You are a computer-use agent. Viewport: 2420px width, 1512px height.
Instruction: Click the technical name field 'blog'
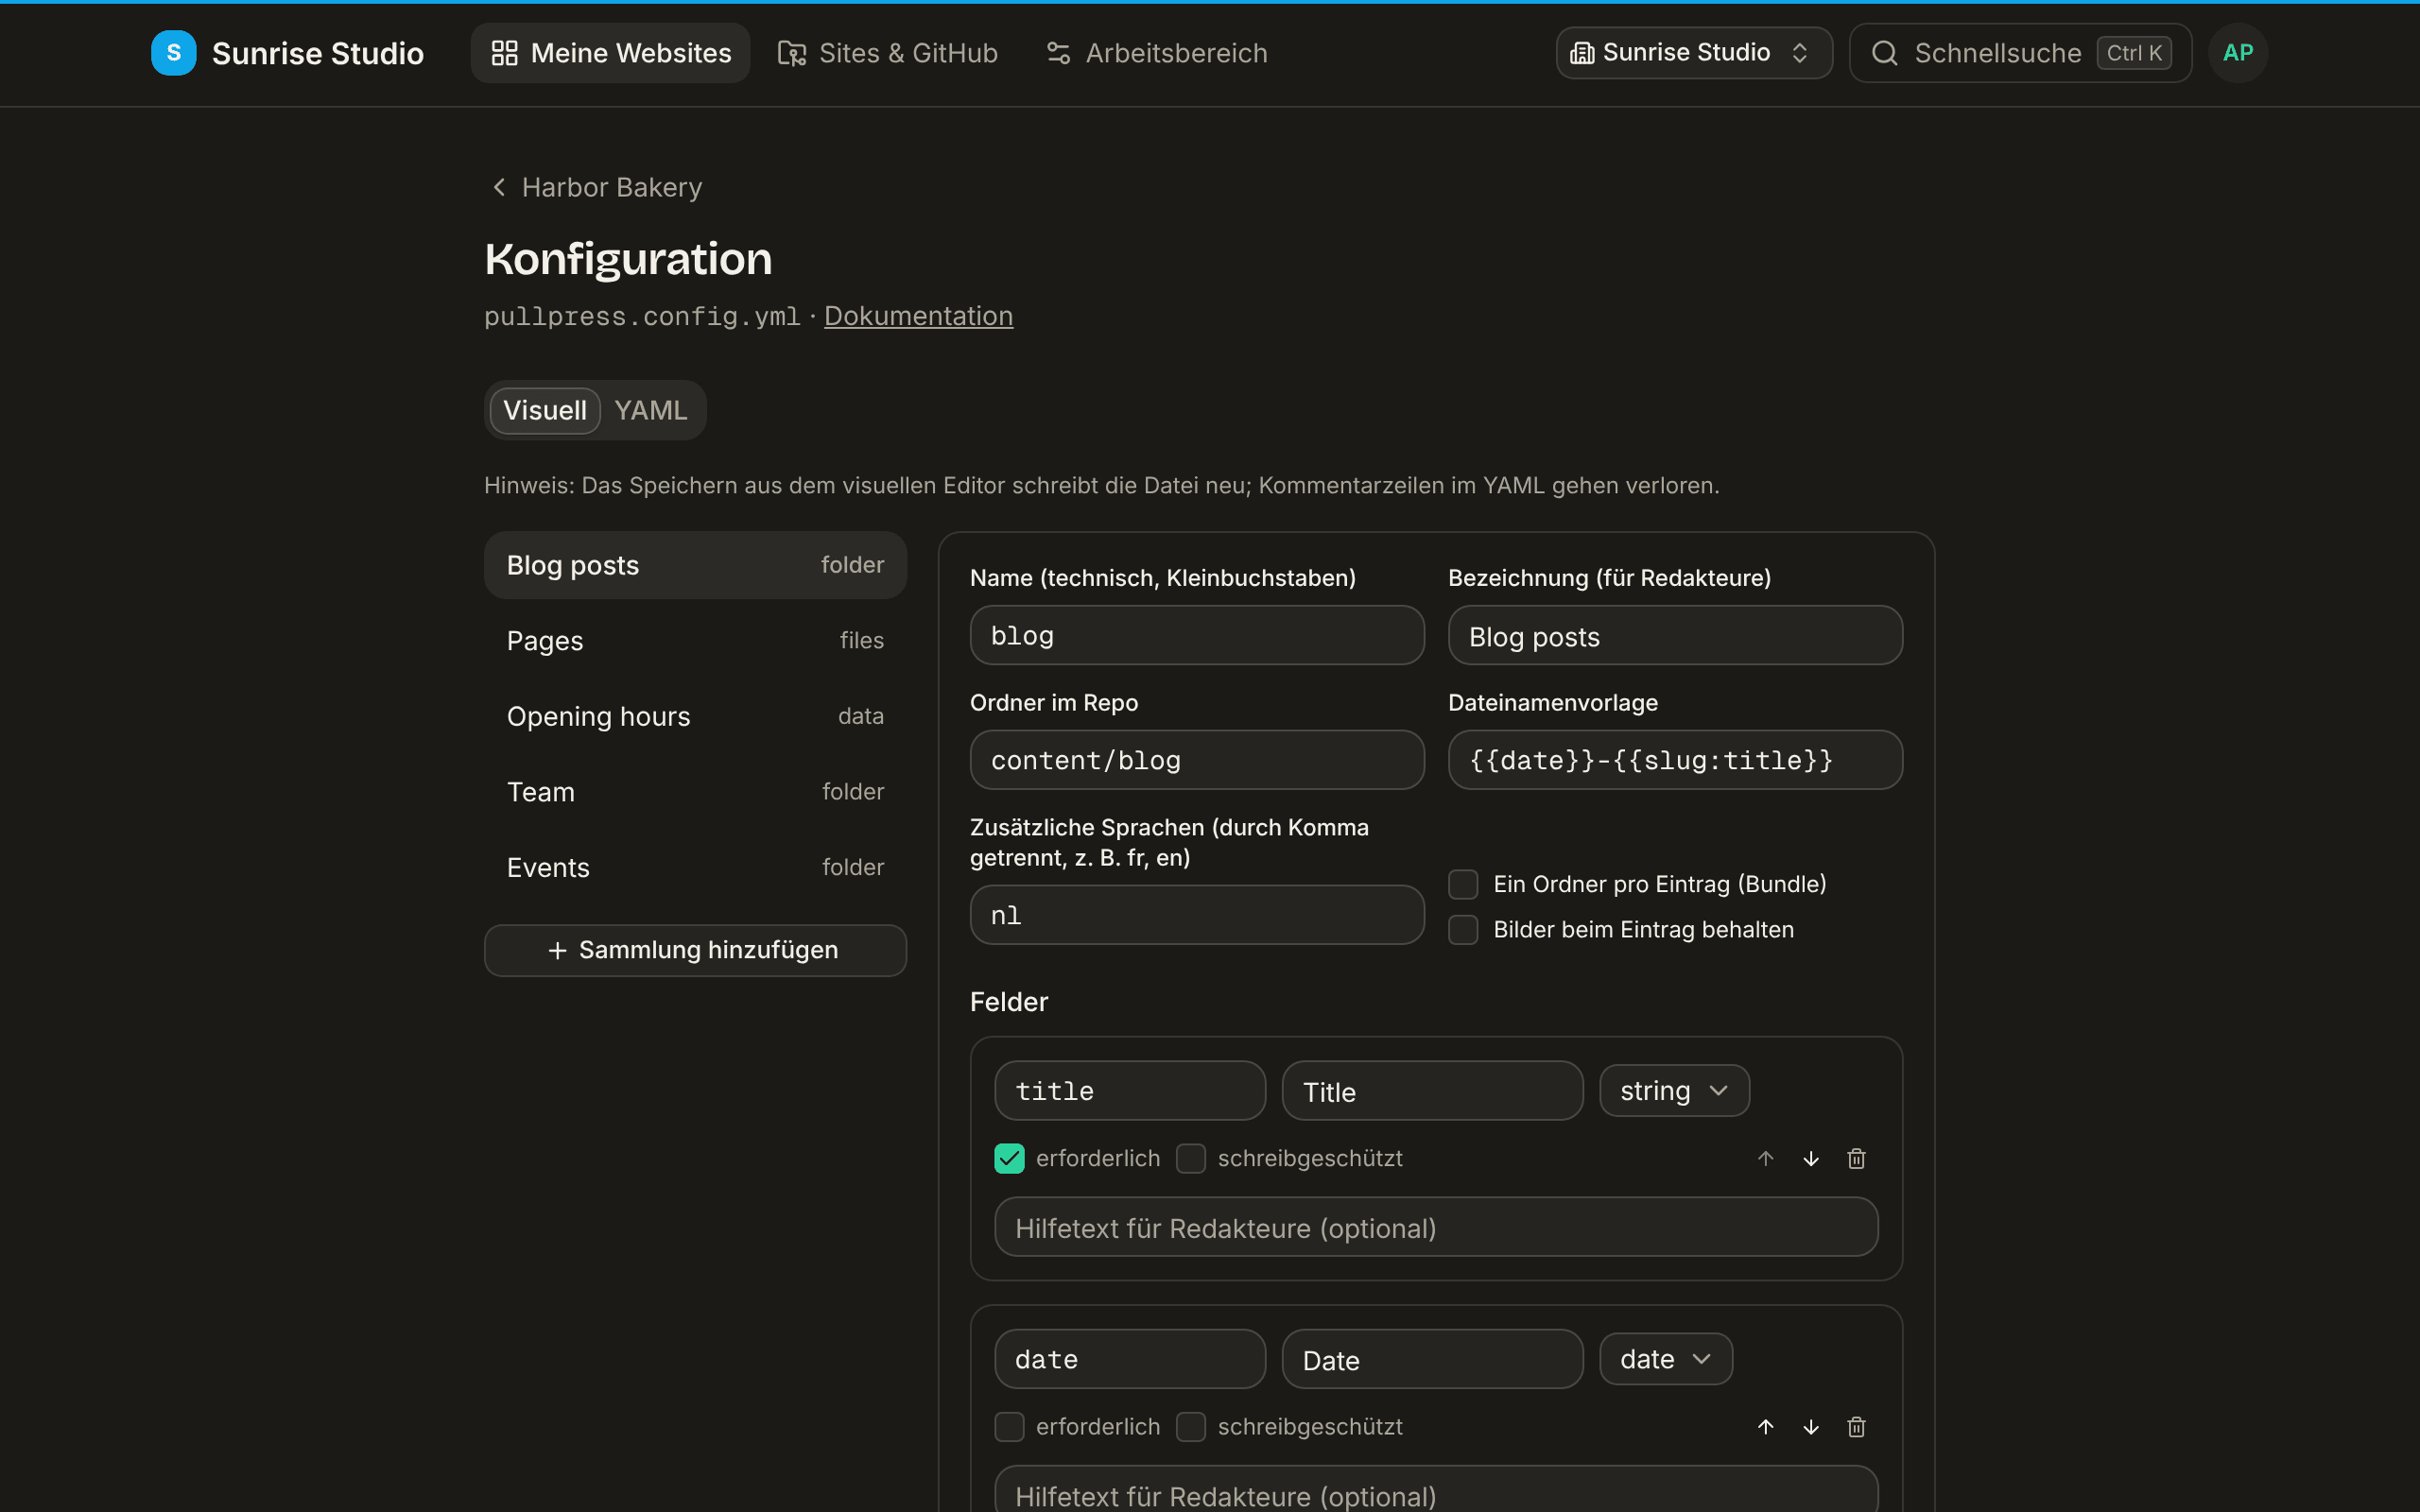pos(1197,635)
